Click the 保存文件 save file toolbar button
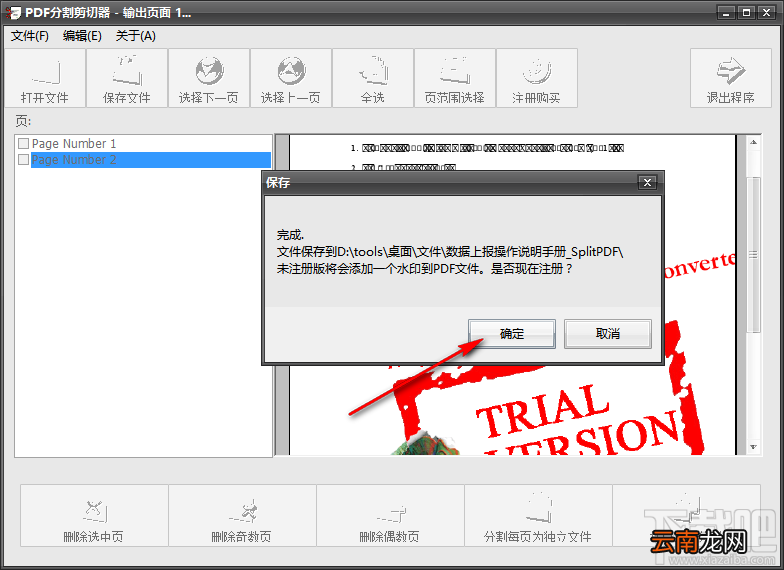Screen dimensions: 784x570 click(127, 78)
